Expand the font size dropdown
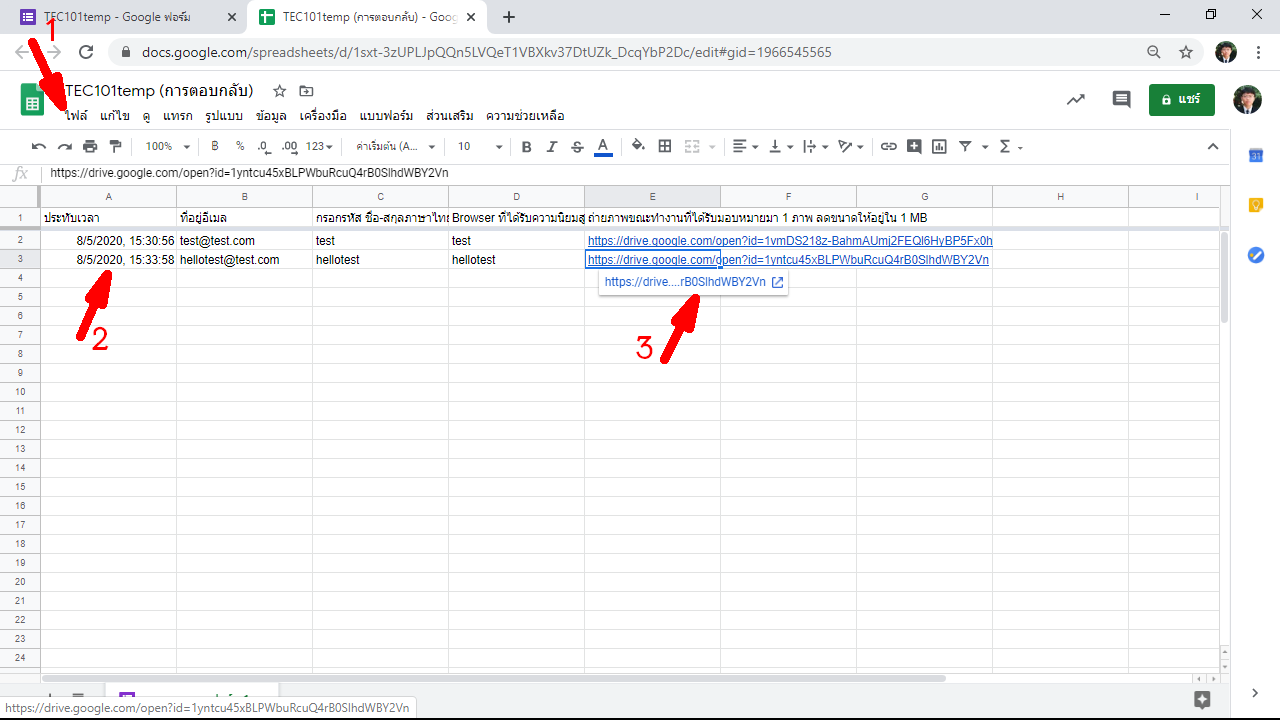1280x721 pixels. pos(480,147)
